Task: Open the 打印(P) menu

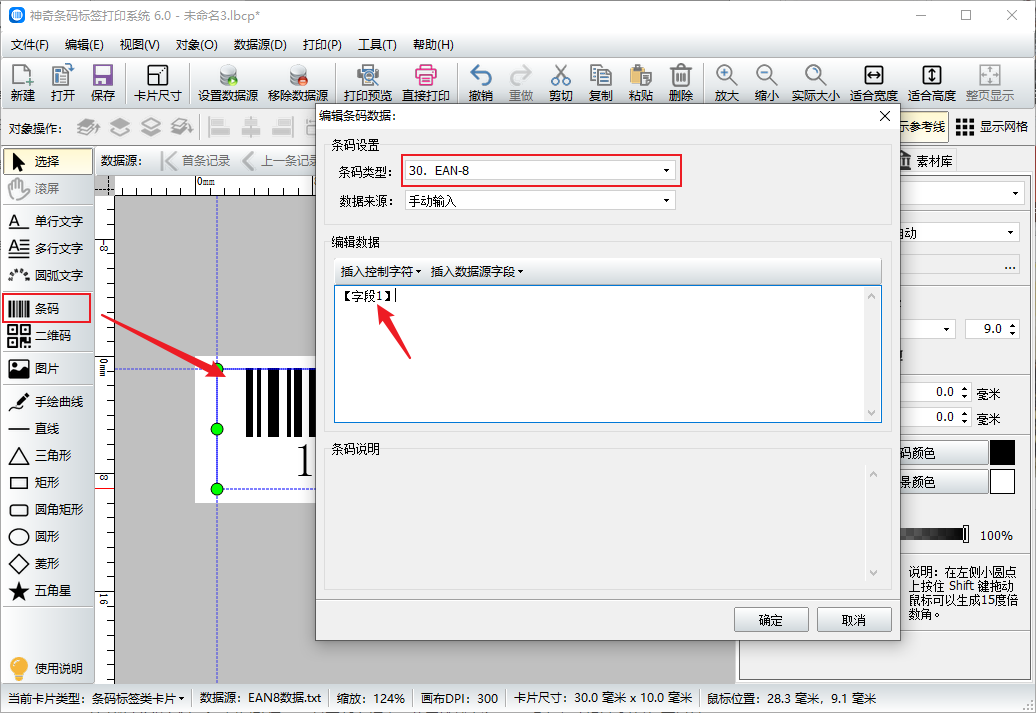Action: click(322, 45)
